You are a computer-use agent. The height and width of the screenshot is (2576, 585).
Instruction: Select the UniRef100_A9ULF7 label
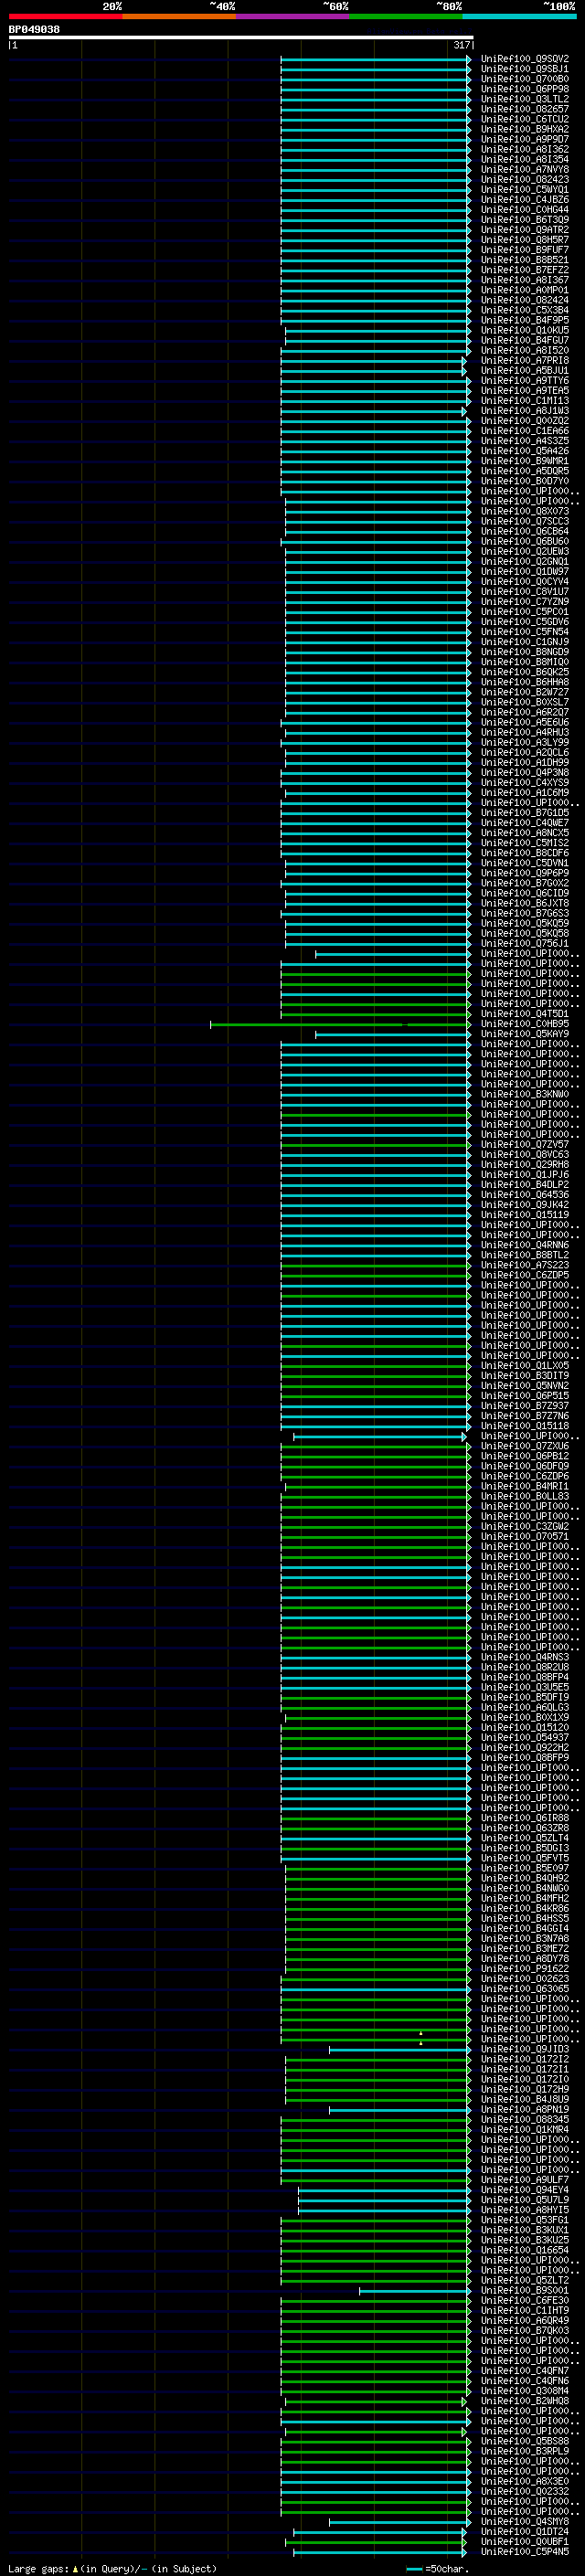coord(525,2180)
